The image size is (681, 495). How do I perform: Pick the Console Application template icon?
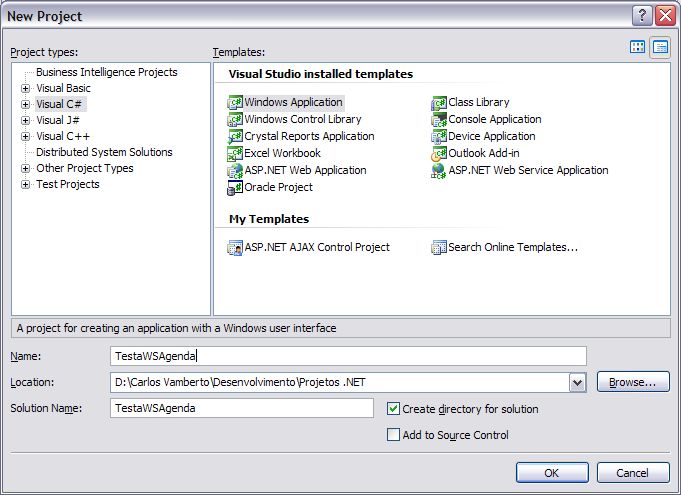439,119
